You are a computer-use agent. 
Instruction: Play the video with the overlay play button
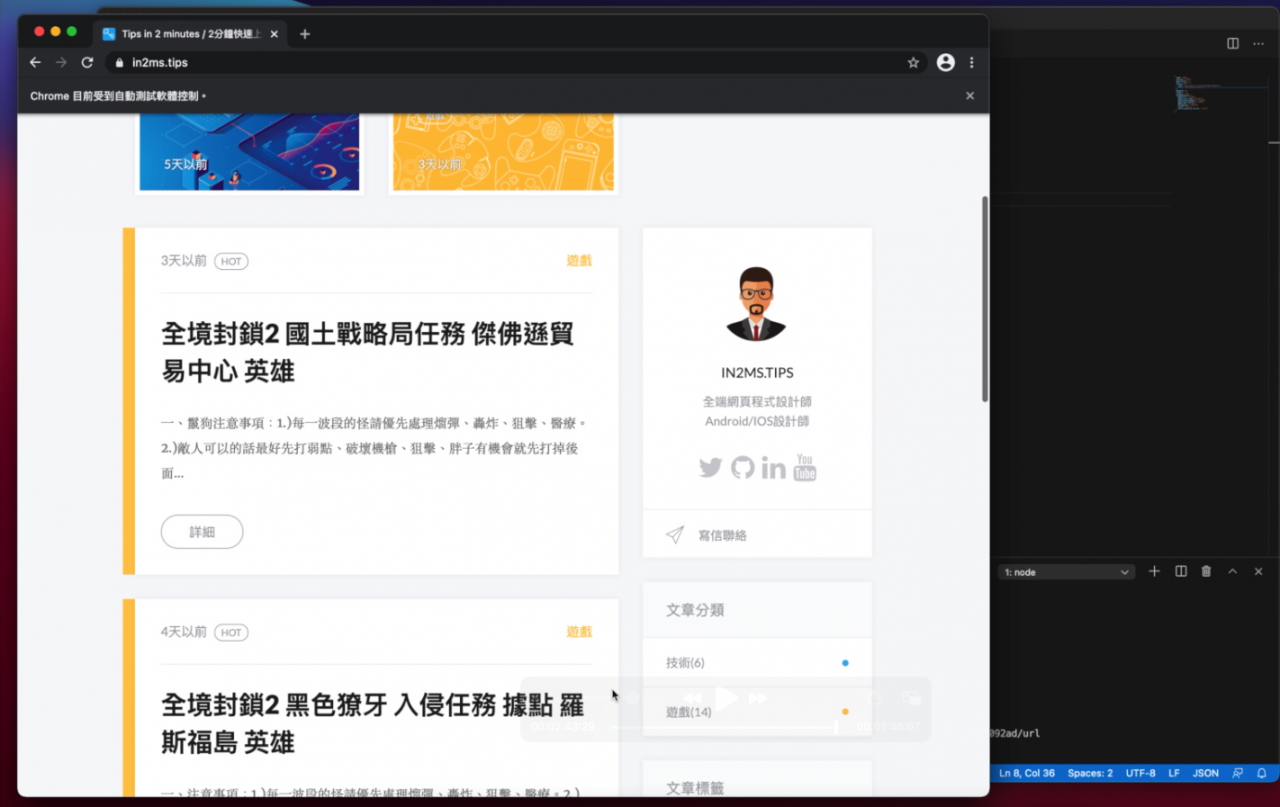coord(726,698)
